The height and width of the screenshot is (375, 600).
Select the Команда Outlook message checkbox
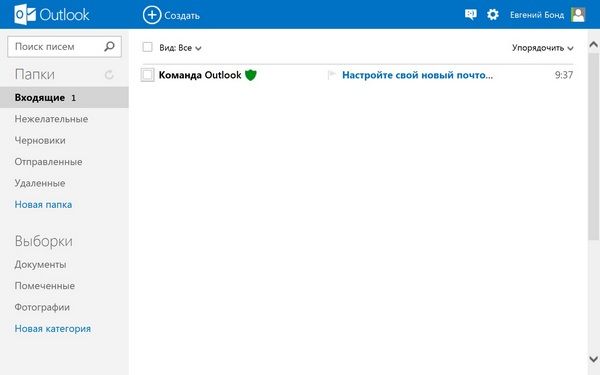coord(147,75)
